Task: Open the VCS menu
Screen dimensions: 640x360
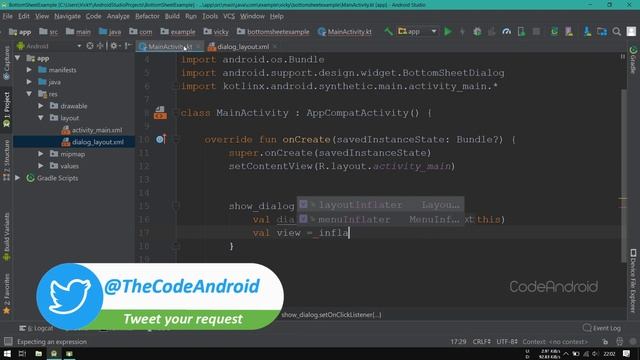Action: tap(229, 16)
